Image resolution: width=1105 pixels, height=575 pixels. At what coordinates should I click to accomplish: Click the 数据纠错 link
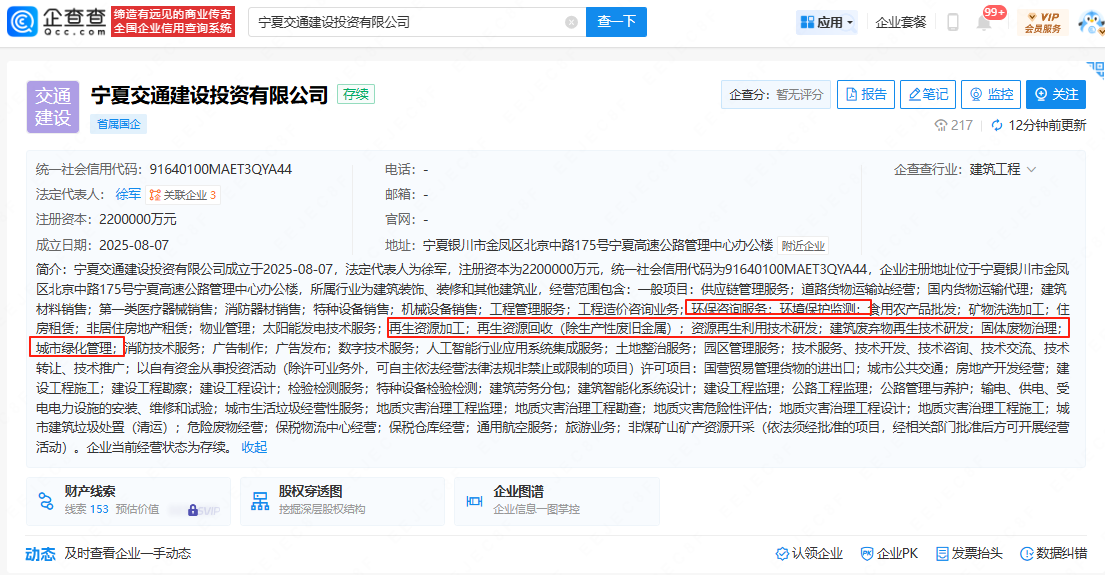point(1054,554)
